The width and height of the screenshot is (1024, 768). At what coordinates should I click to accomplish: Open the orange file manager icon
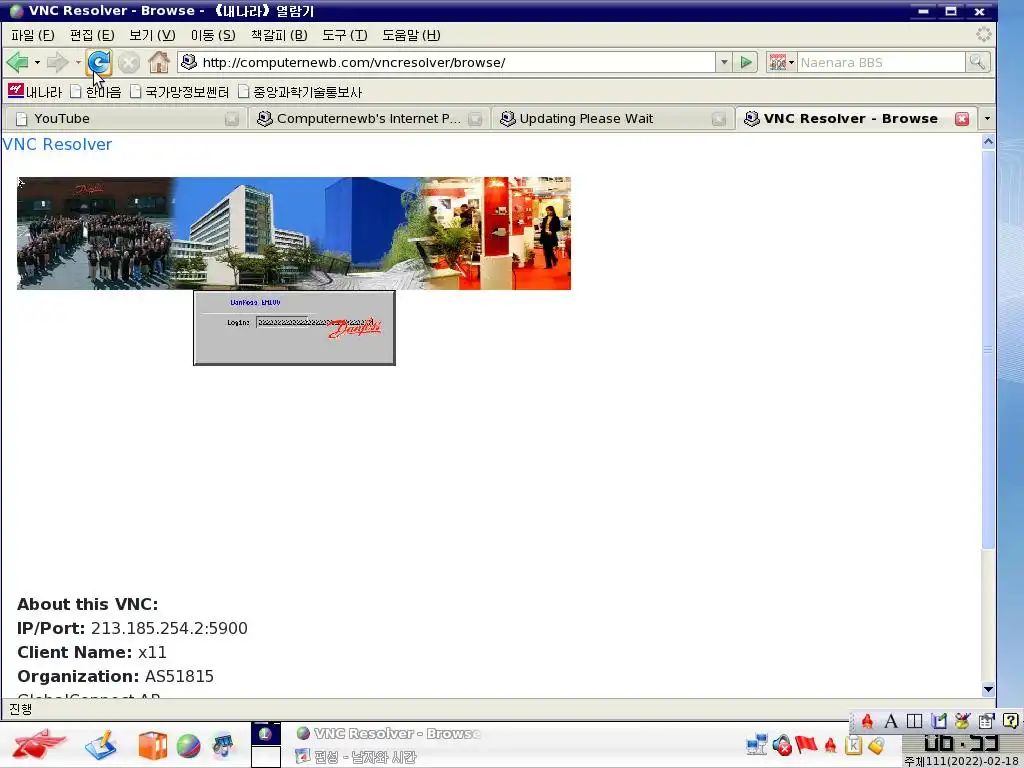pos(152,745)
